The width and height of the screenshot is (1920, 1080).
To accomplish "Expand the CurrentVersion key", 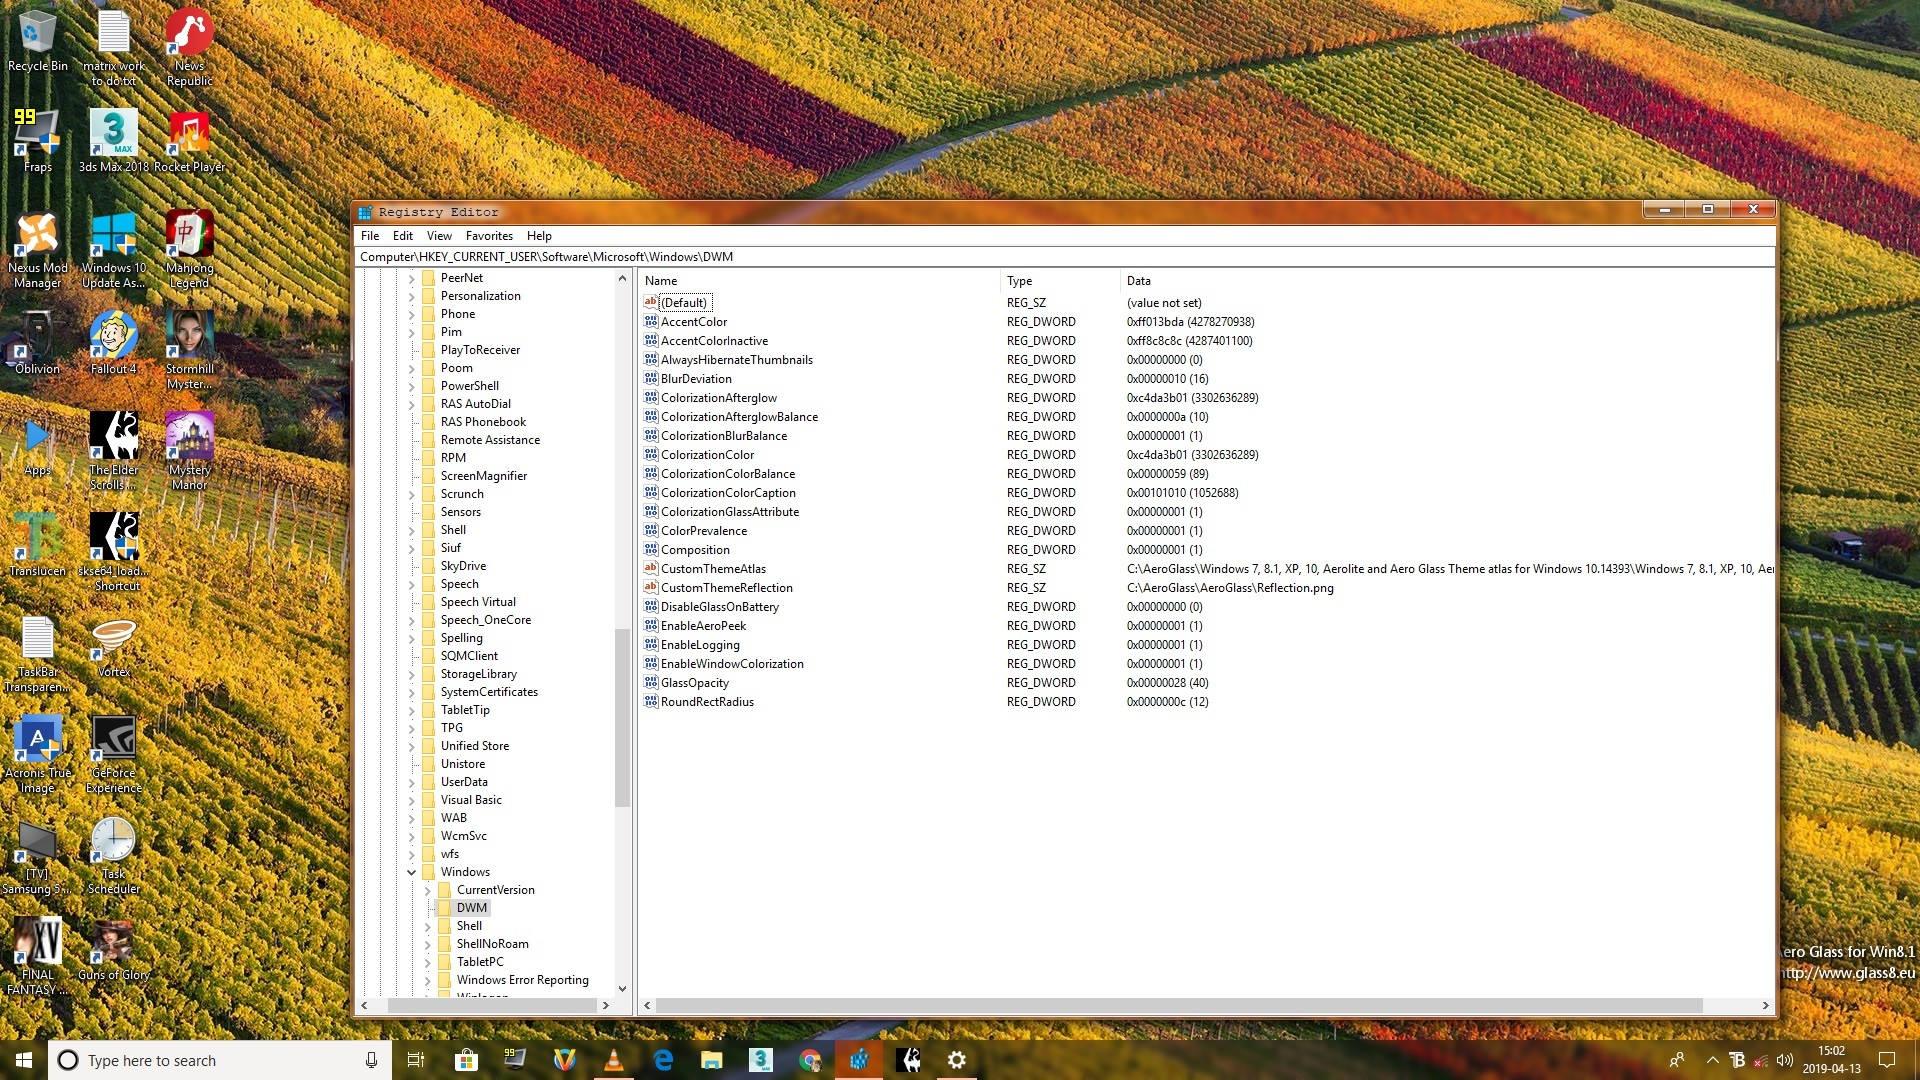I will click(x=427, y=890).
